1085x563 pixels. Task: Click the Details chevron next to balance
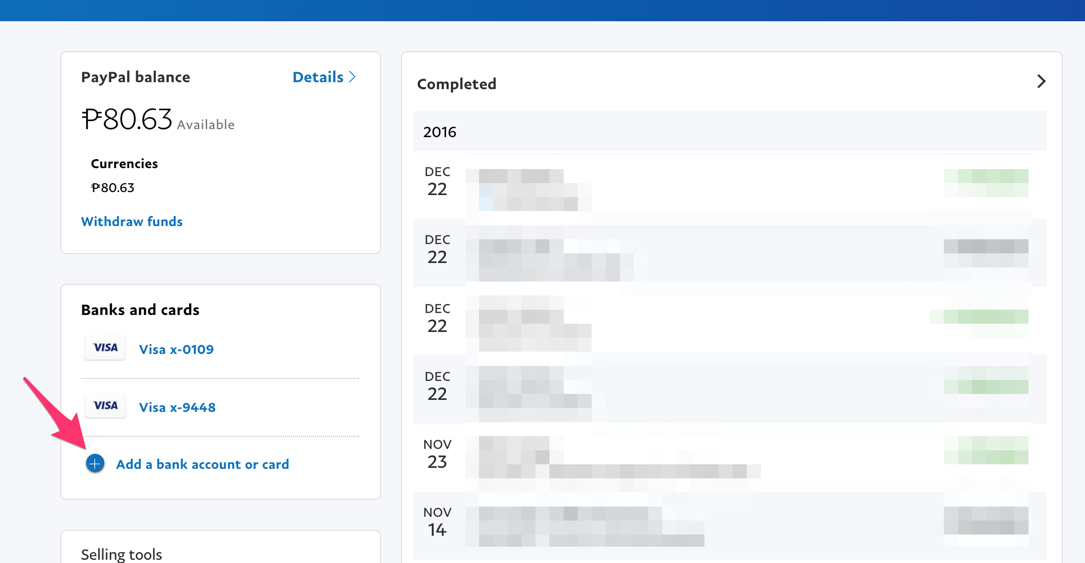click(x=353, y=77)
